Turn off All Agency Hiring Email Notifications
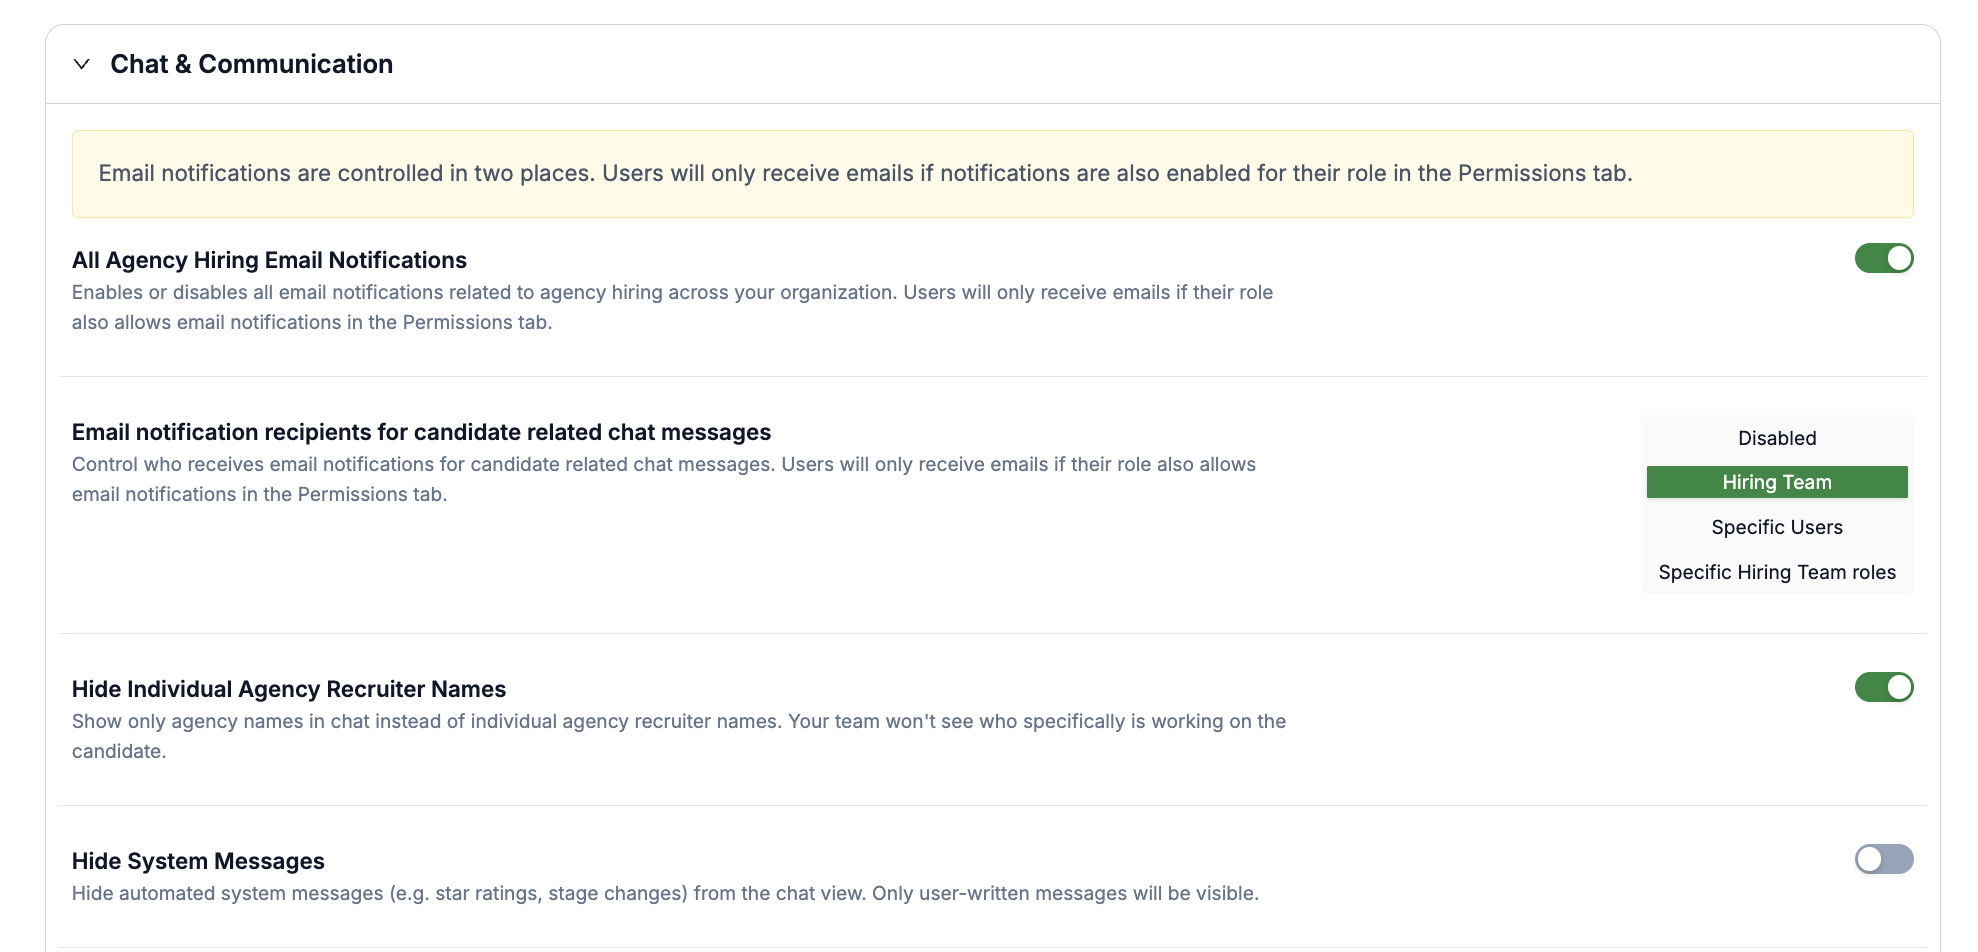 [1884, 258]
